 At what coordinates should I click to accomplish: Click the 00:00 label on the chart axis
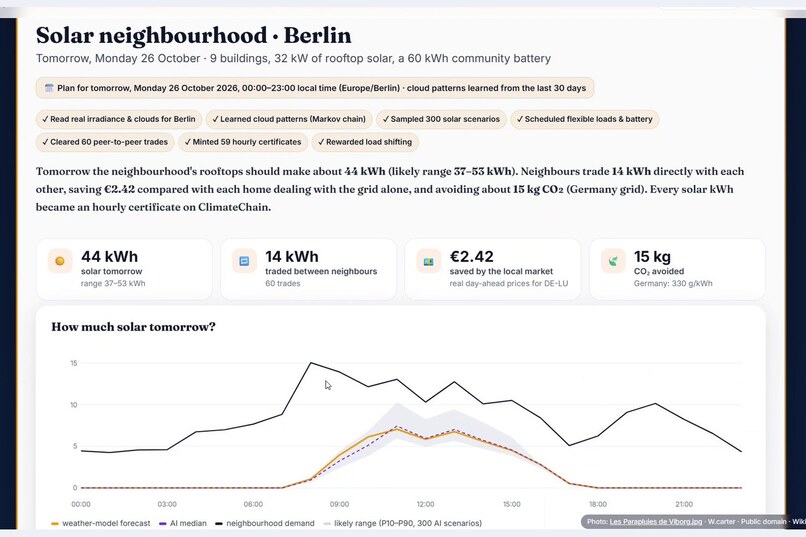coord(81,504)
